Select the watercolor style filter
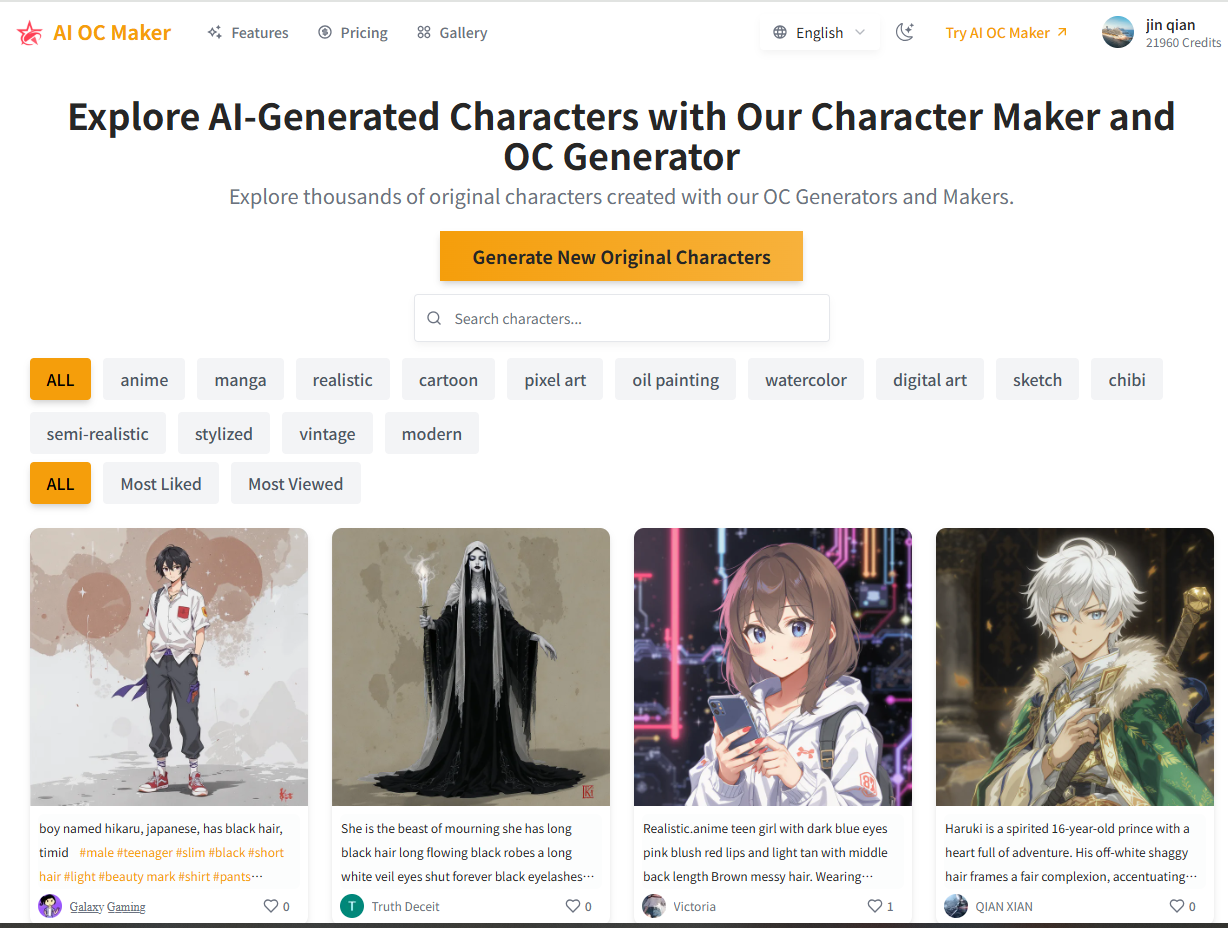The image size is (1228, 928). [x=806, y=380]
